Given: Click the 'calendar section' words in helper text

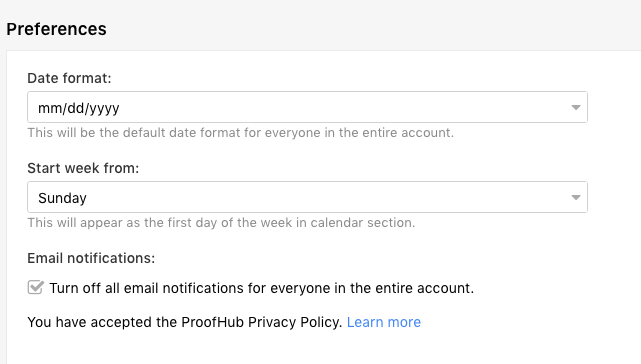Looking at the screenshot, I should pyautogui.click(x=363, y=223).
